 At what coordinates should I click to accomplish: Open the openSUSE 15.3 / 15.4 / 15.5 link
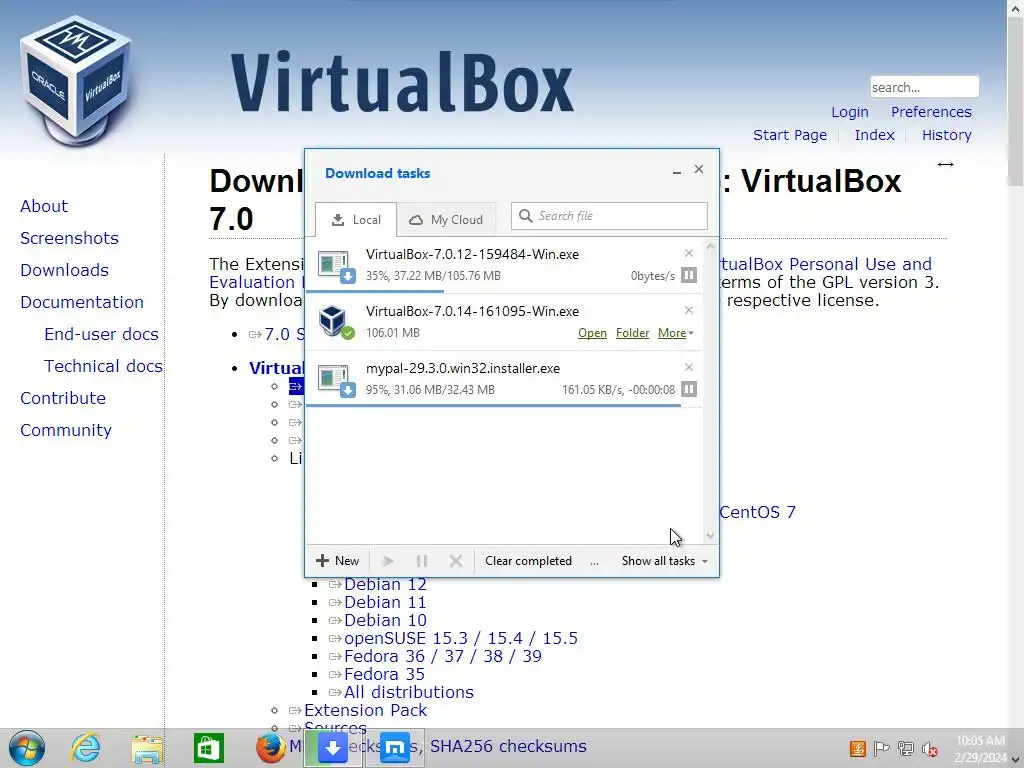(x=461, y=638)
